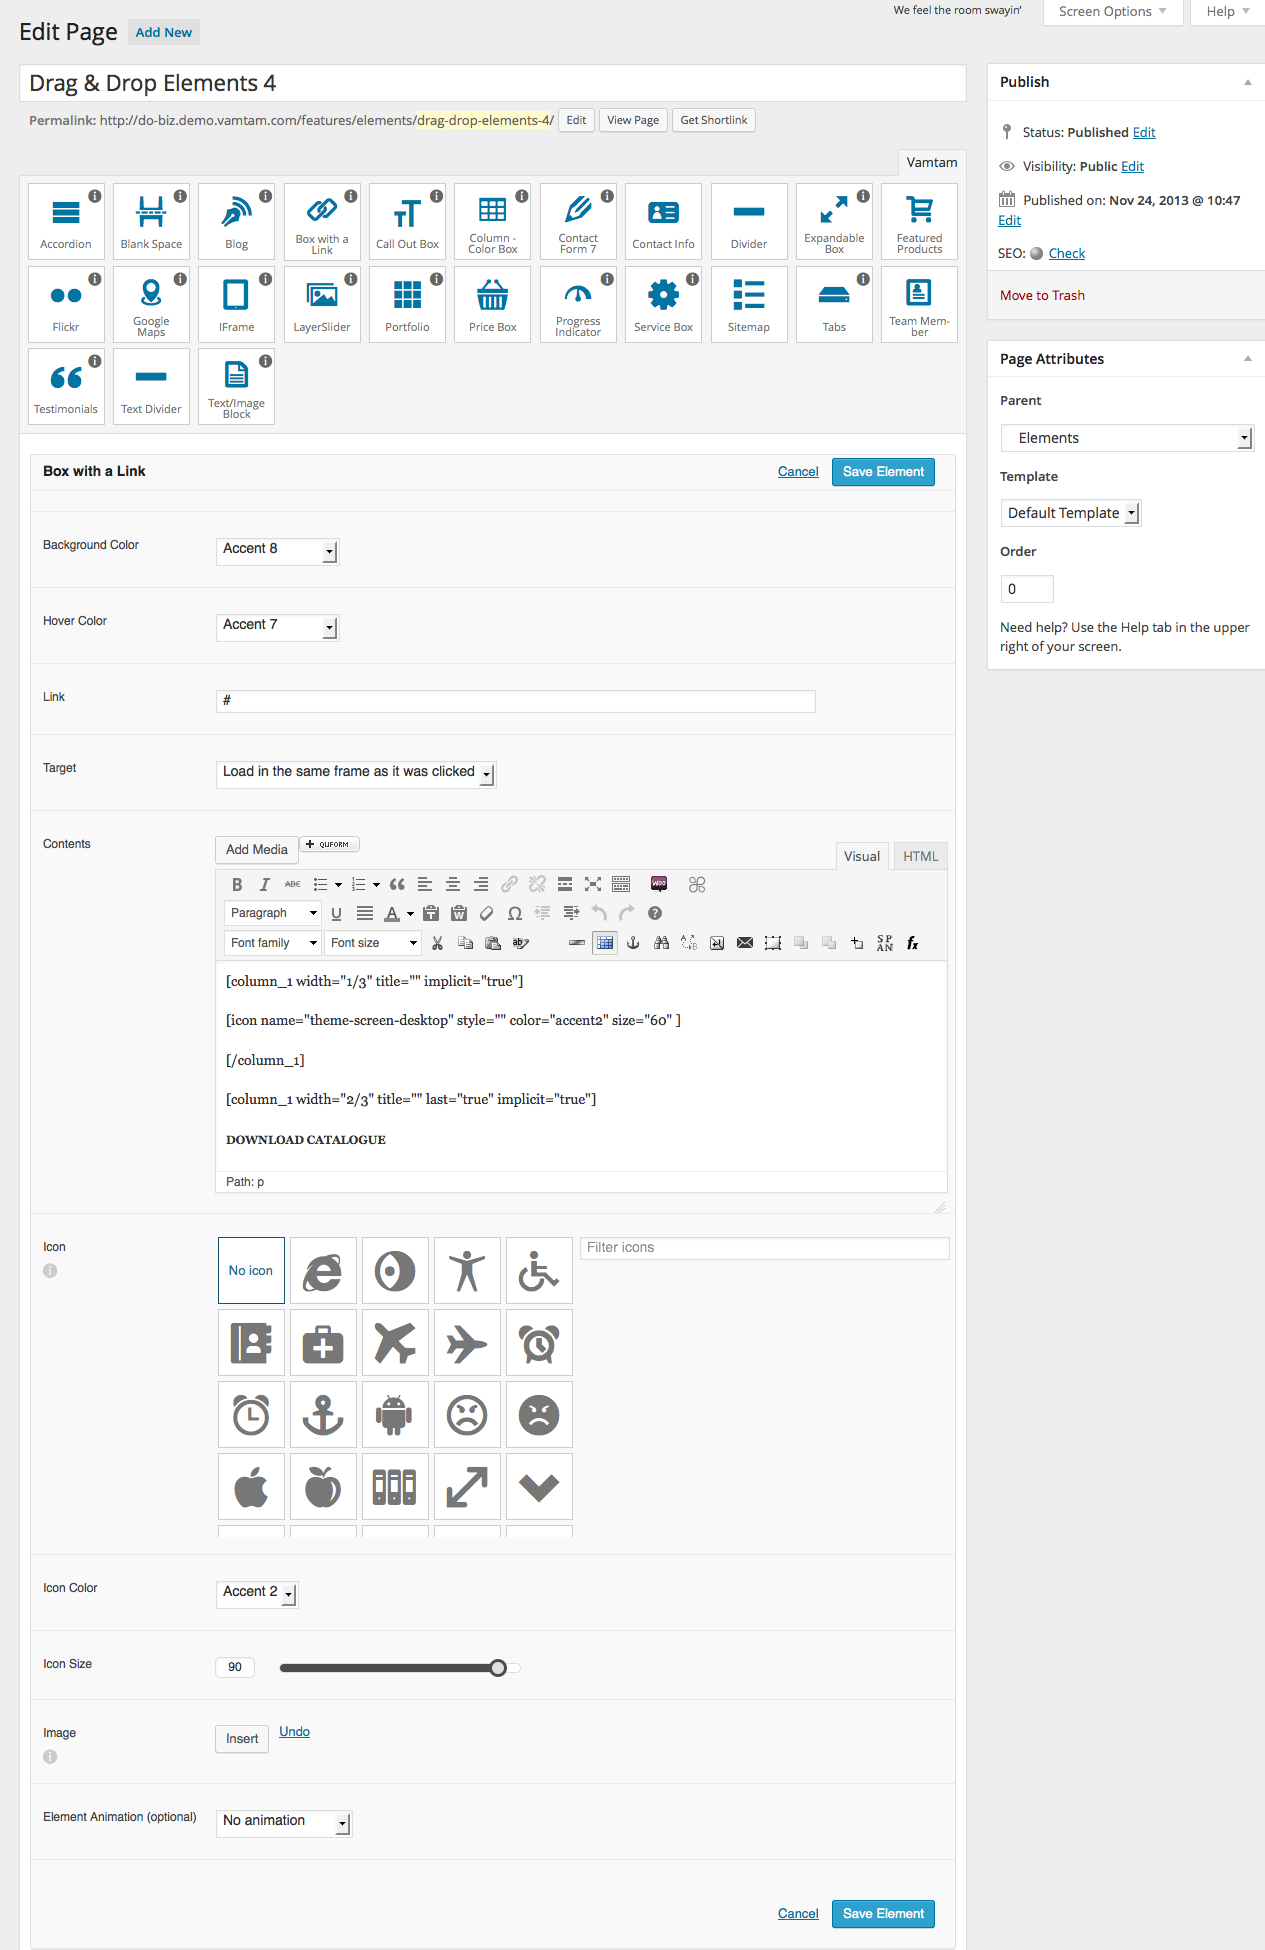
Task: Toggle italic formatting in the editor
Action: point(265,885)
